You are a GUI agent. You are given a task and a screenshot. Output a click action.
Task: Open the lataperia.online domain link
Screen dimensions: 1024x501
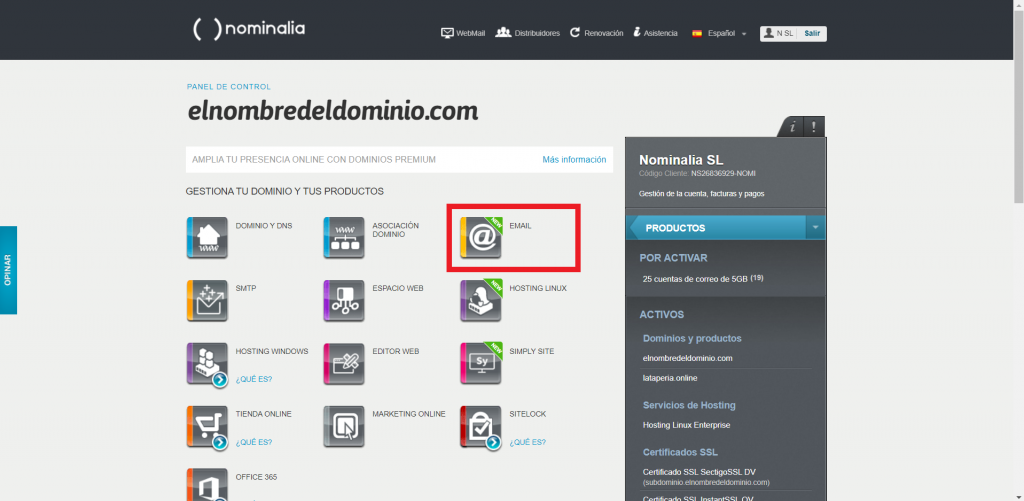(x=669, y=378)
